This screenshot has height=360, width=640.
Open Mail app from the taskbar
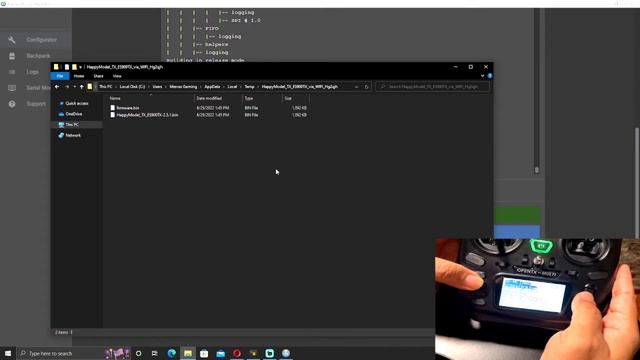[220, 353]
